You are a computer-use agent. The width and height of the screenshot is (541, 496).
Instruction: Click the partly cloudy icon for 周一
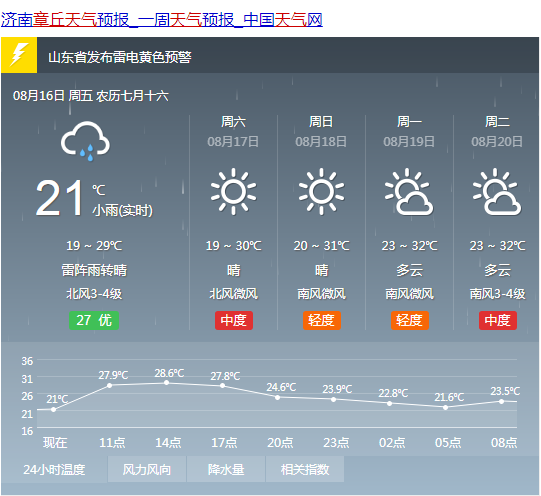click(409, 191)
